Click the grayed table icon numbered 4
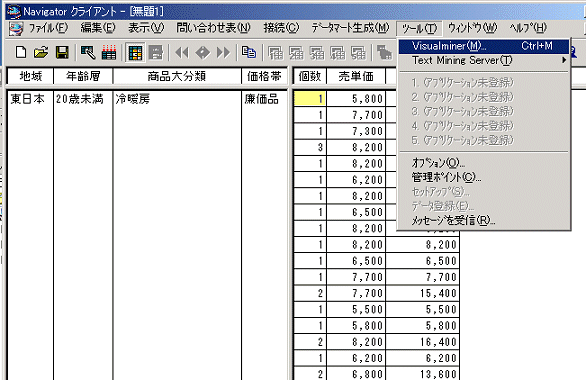Viewport: 586px width, 380px height. (x=337, y=53)
